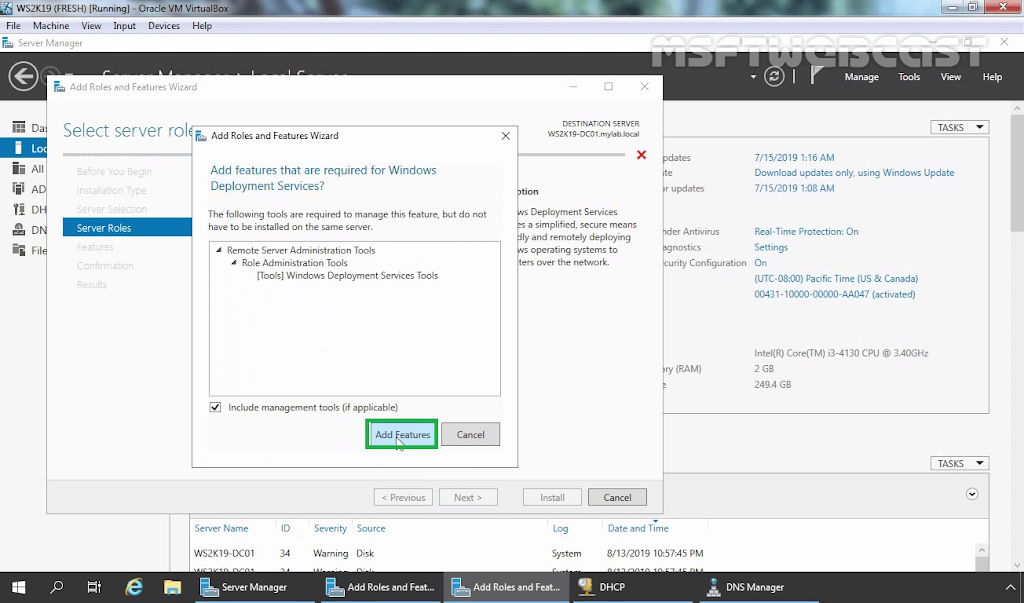Viewport: 1024px width, 603px height.
Task: Select WS2K19-DC01 Disk warning event row
Action: click(584, 553)
